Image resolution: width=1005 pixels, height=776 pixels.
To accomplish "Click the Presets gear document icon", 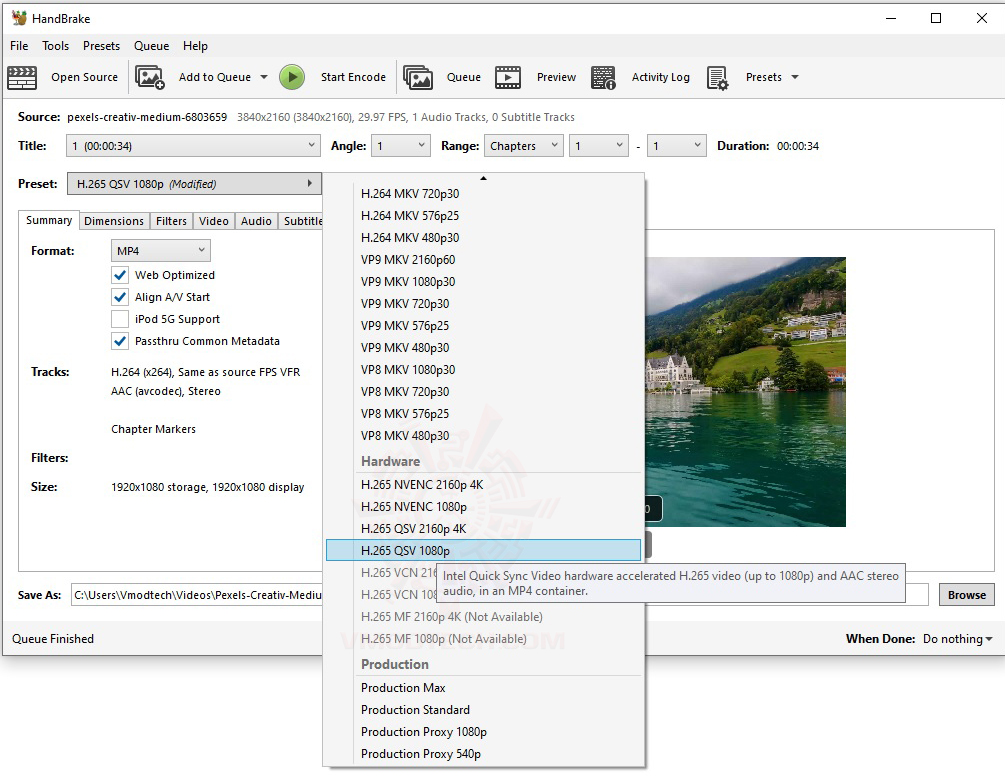I will [717, 78].
